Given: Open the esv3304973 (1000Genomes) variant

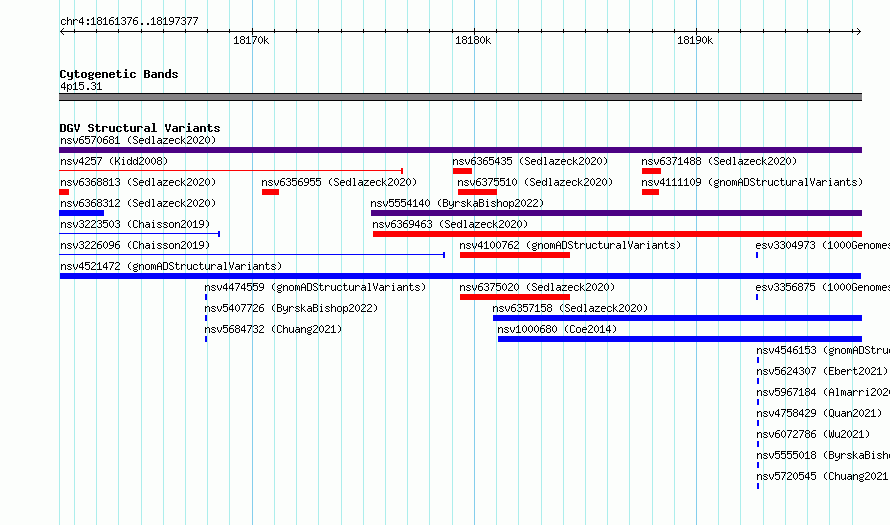Looking at the screenshot, I should tap(822, 245).
